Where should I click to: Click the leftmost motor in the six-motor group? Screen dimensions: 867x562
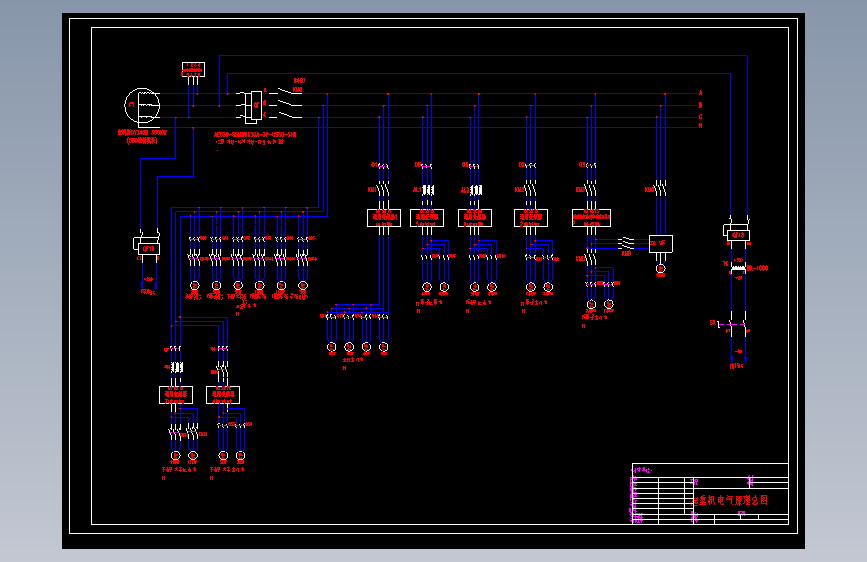(195, 286)
